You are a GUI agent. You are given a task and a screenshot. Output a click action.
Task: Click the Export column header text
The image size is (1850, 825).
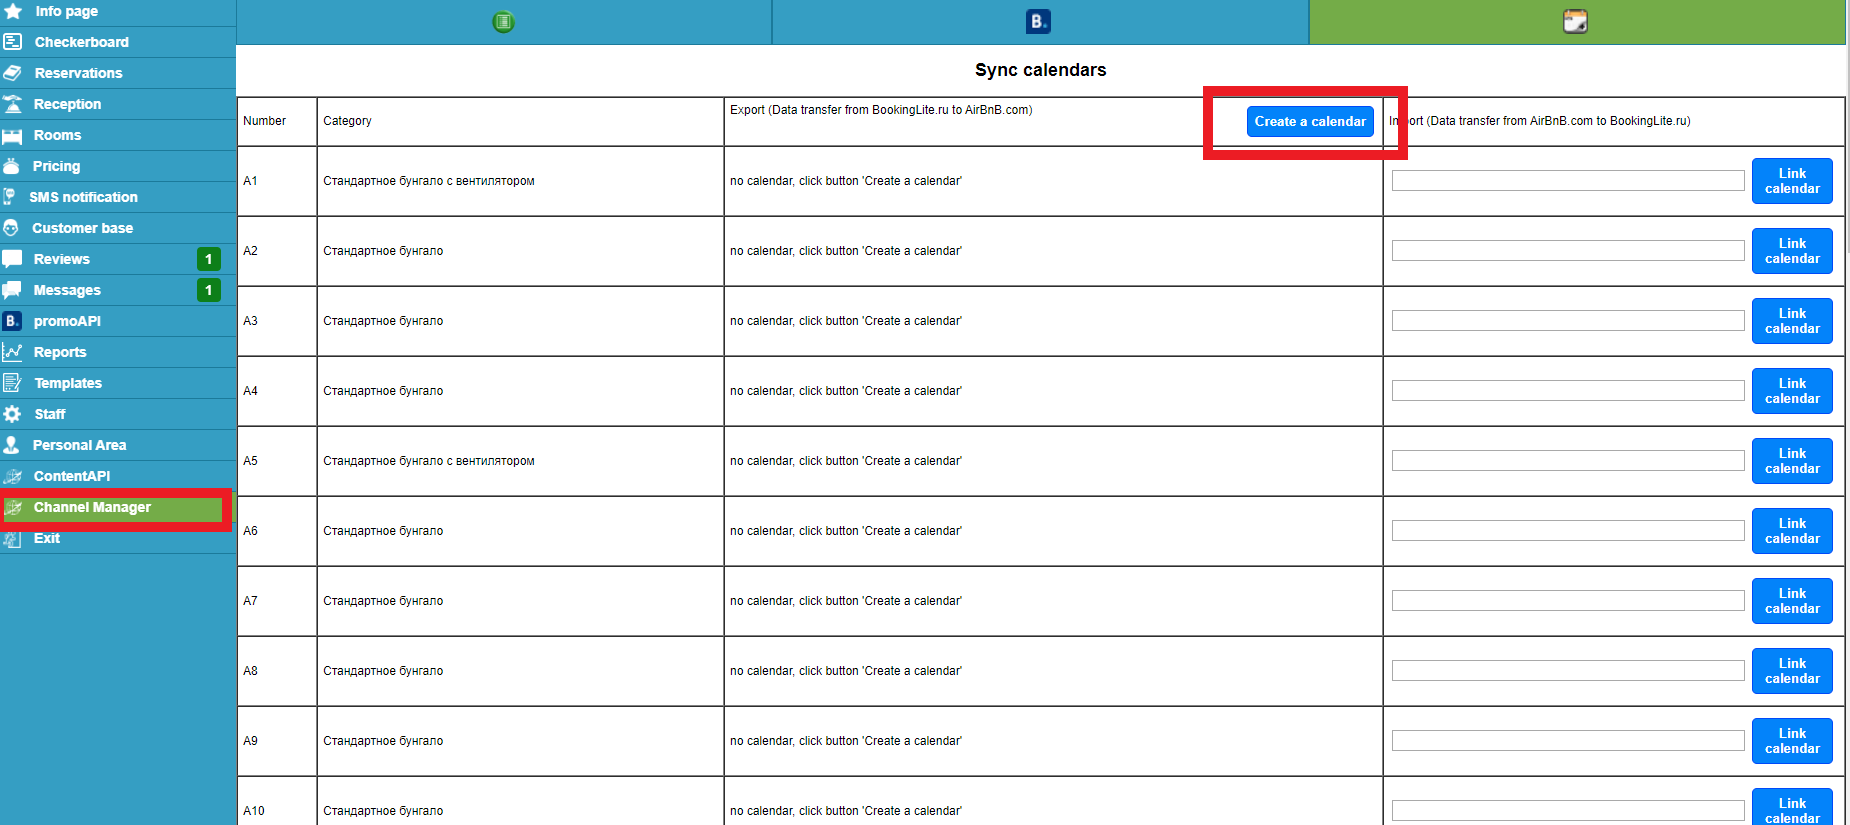point(881,110)
